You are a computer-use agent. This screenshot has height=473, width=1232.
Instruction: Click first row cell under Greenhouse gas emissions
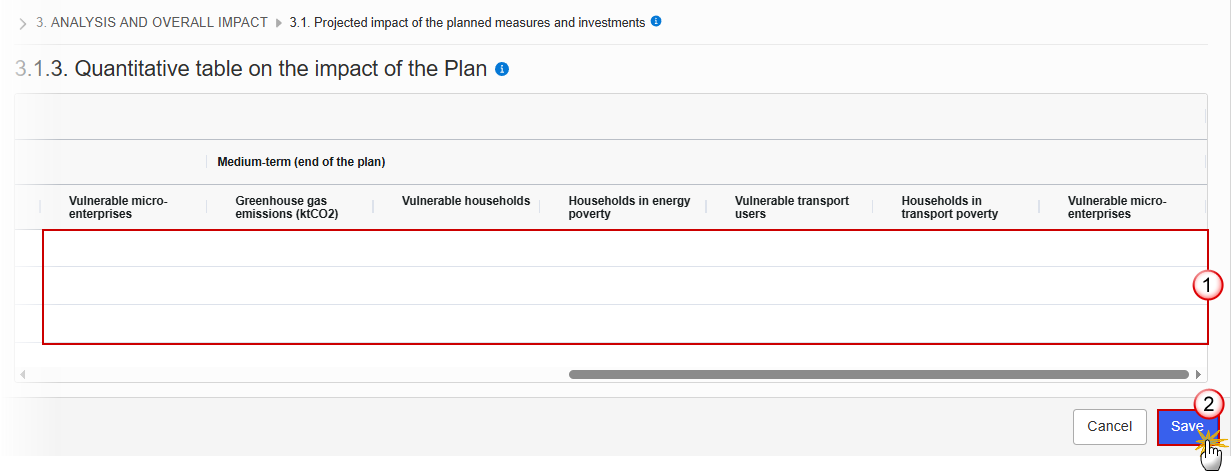[x=289, y=248]
